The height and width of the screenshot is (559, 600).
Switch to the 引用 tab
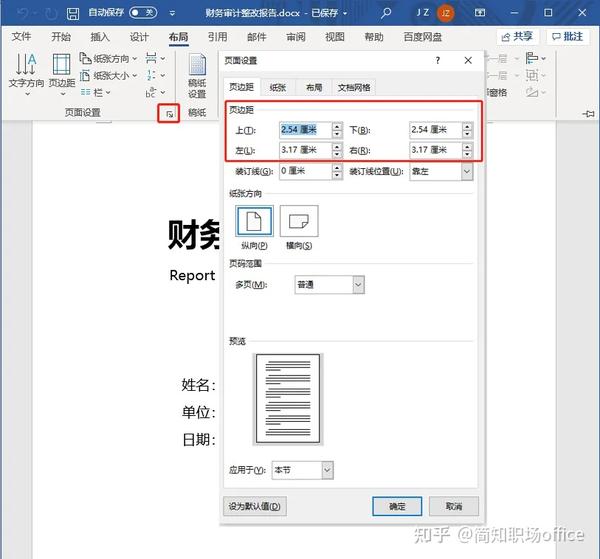pos(217,37)
